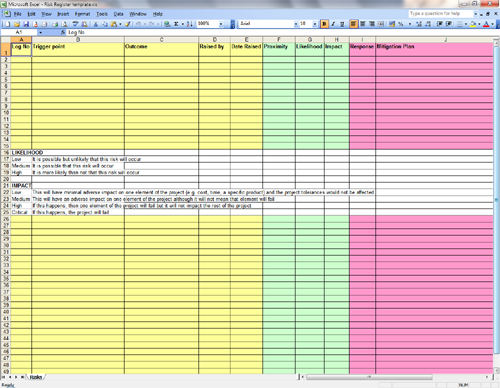Toggle Align Left
This screenshot has height=388, width=500.
(x=354, y=24)
